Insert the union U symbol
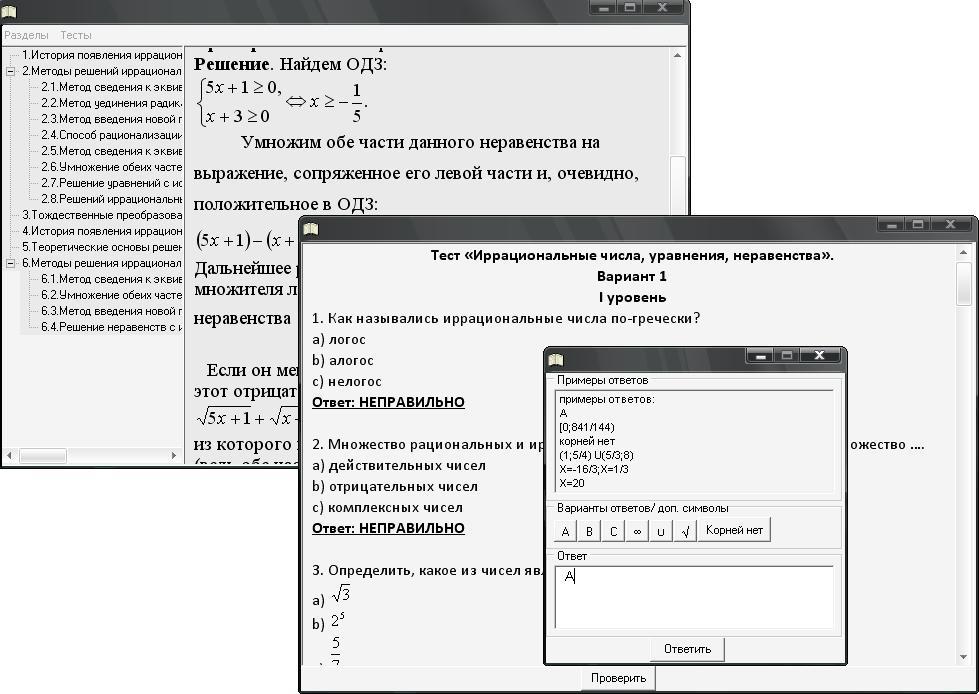The width and height of the screenshot is (979, 694). (661, 531)
